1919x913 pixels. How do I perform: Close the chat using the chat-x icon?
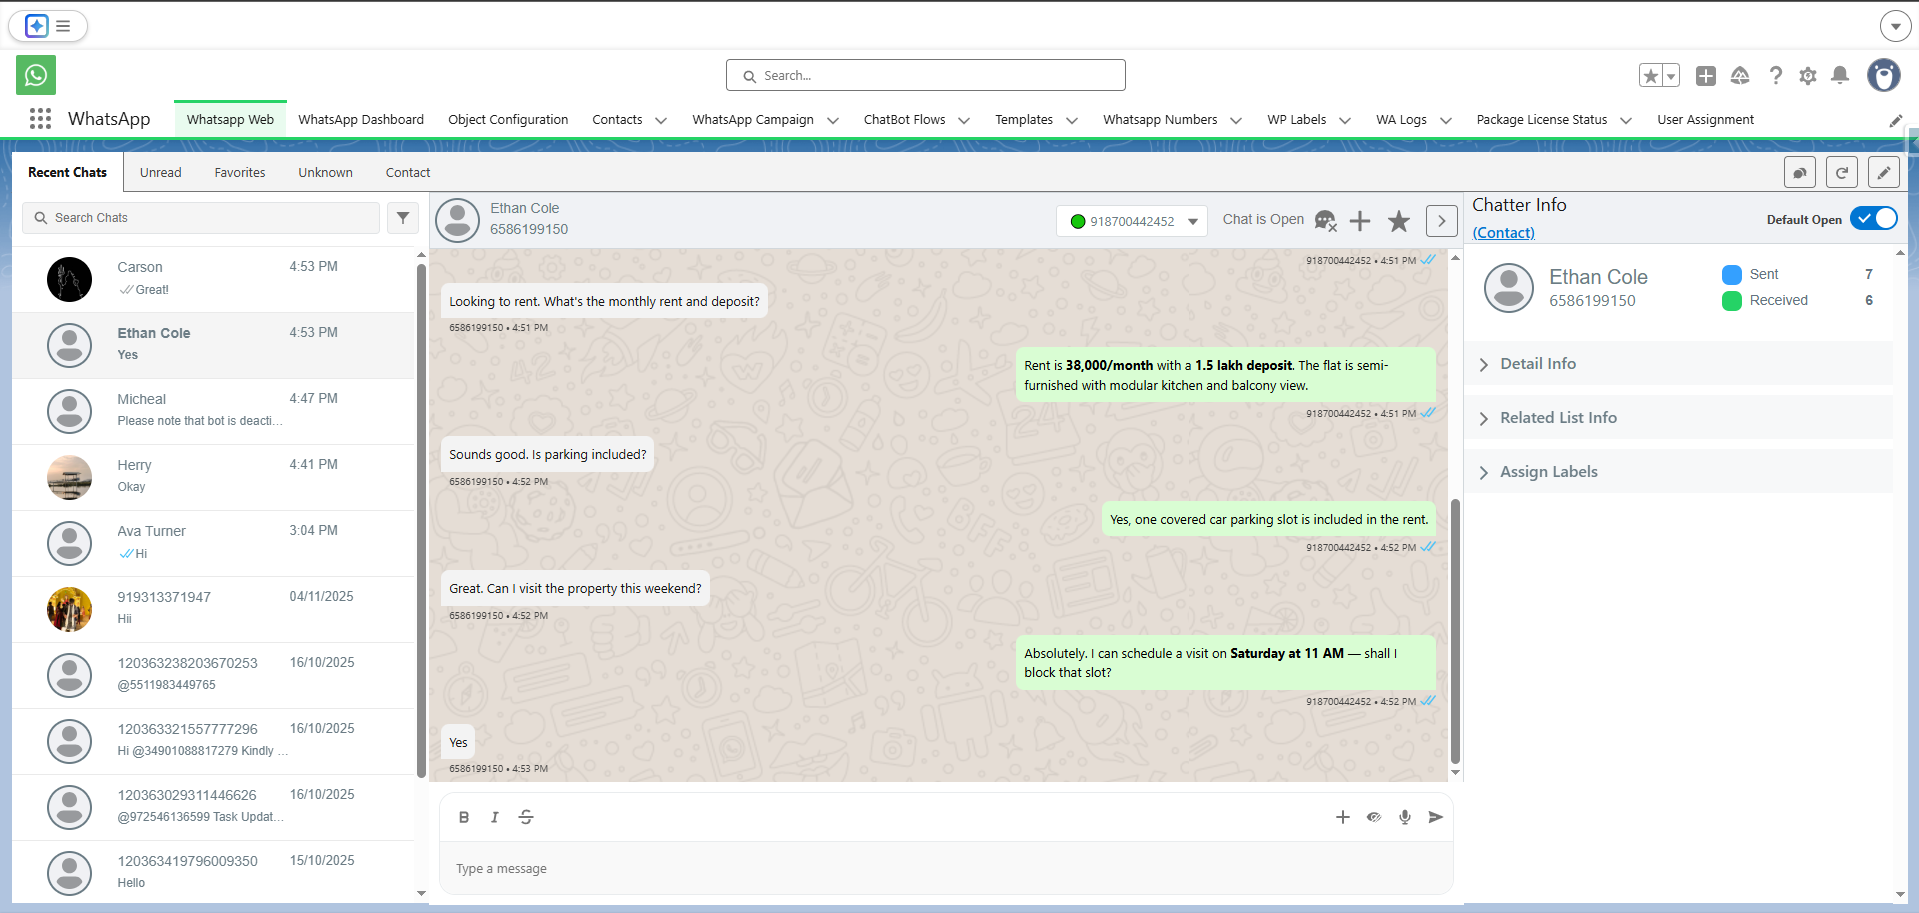pos(1325,220)
